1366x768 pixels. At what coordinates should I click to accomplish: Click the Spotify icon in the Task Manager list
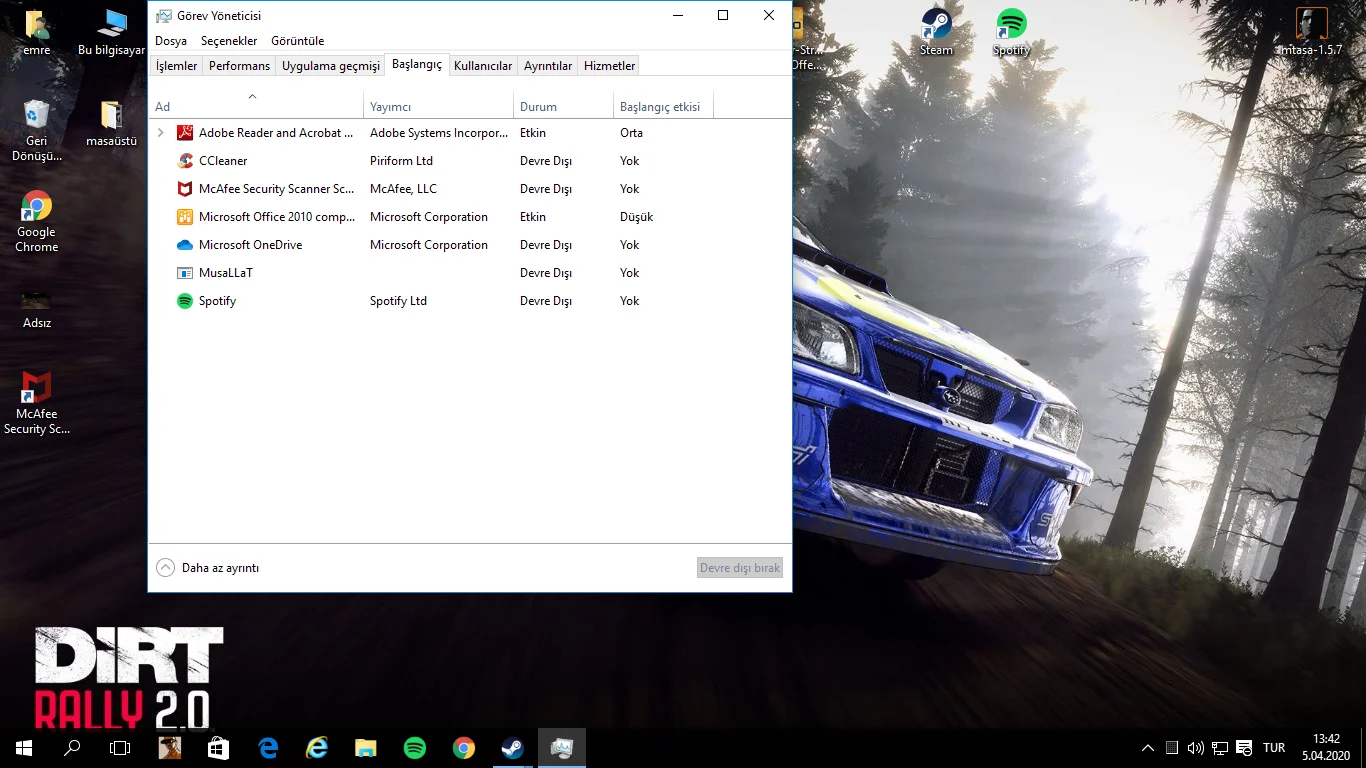pos(184,301)
